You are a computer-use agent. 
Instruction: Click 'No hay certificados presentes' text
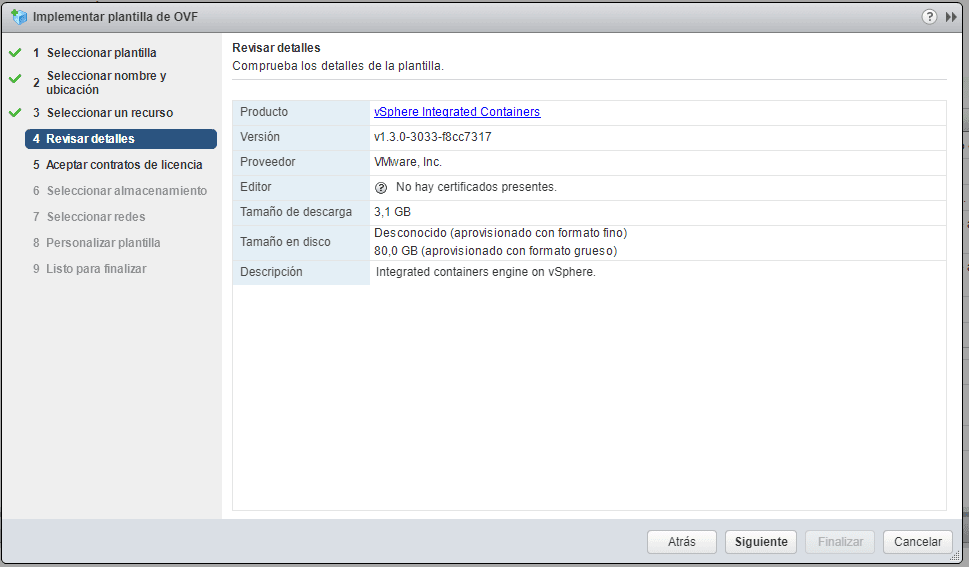[x=476, y=187]
